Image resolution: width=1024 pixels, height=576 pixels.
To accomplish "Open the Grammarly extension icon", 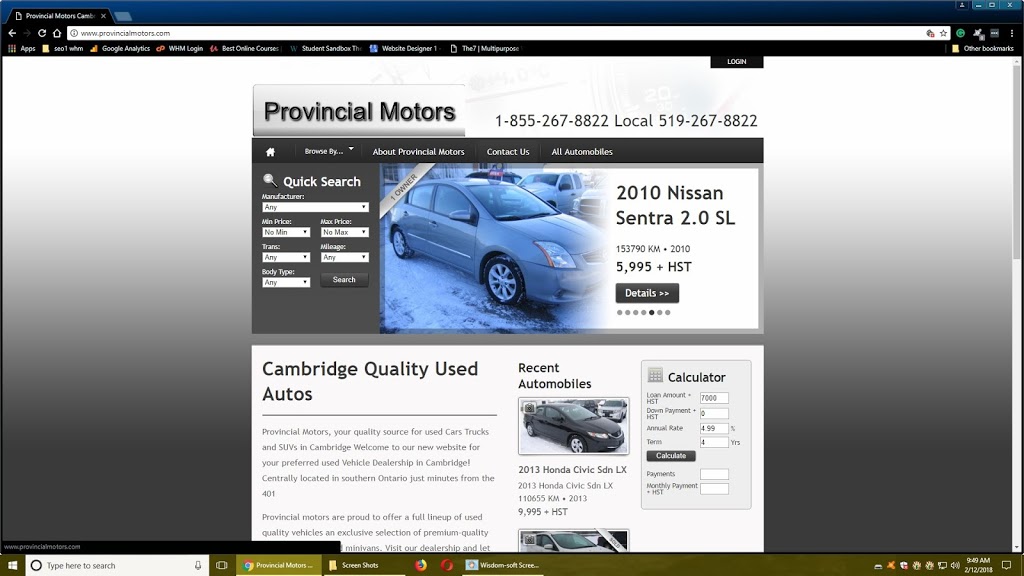I will tap(961, 33).
